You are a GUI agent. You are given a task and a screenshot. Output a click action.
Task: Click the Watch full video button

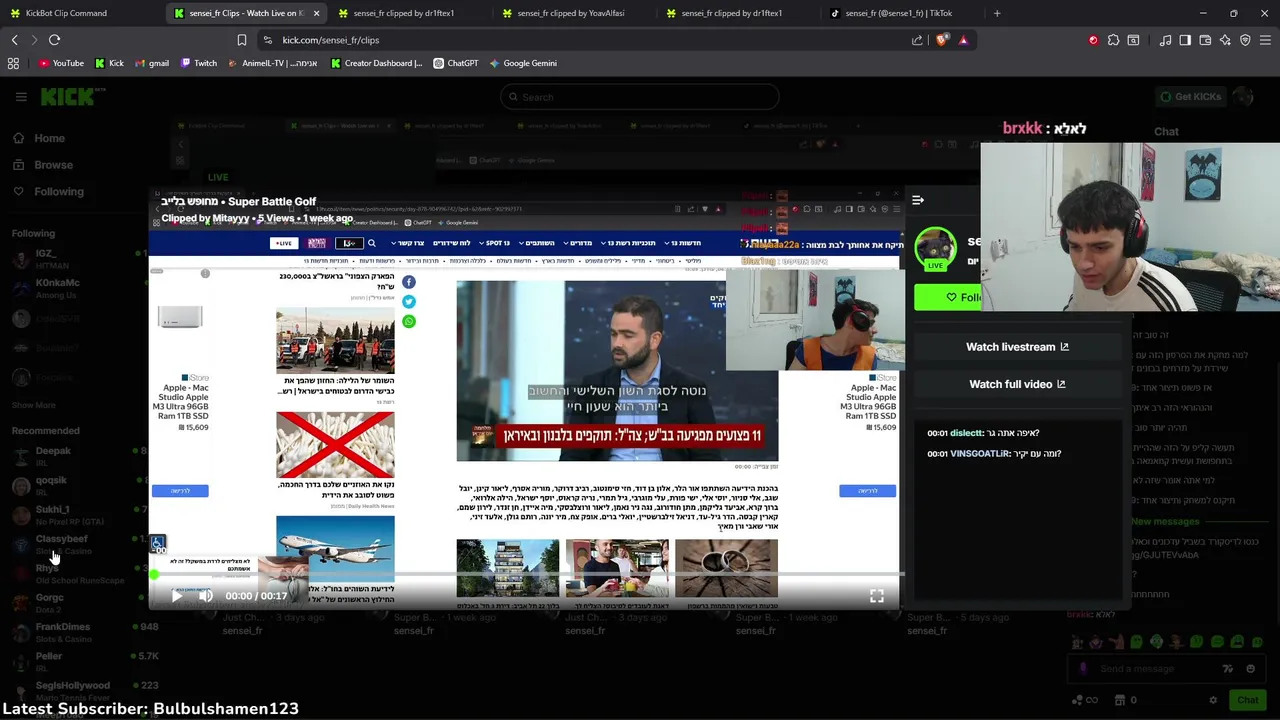(1017, 384)
